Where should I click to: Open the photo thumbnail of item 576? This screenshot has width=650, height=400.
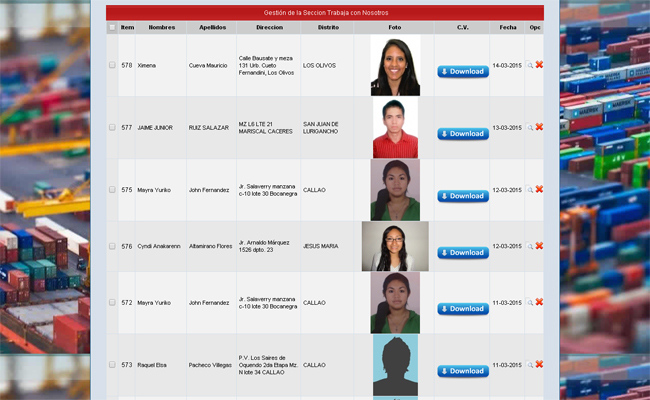(x=395, y=246)
